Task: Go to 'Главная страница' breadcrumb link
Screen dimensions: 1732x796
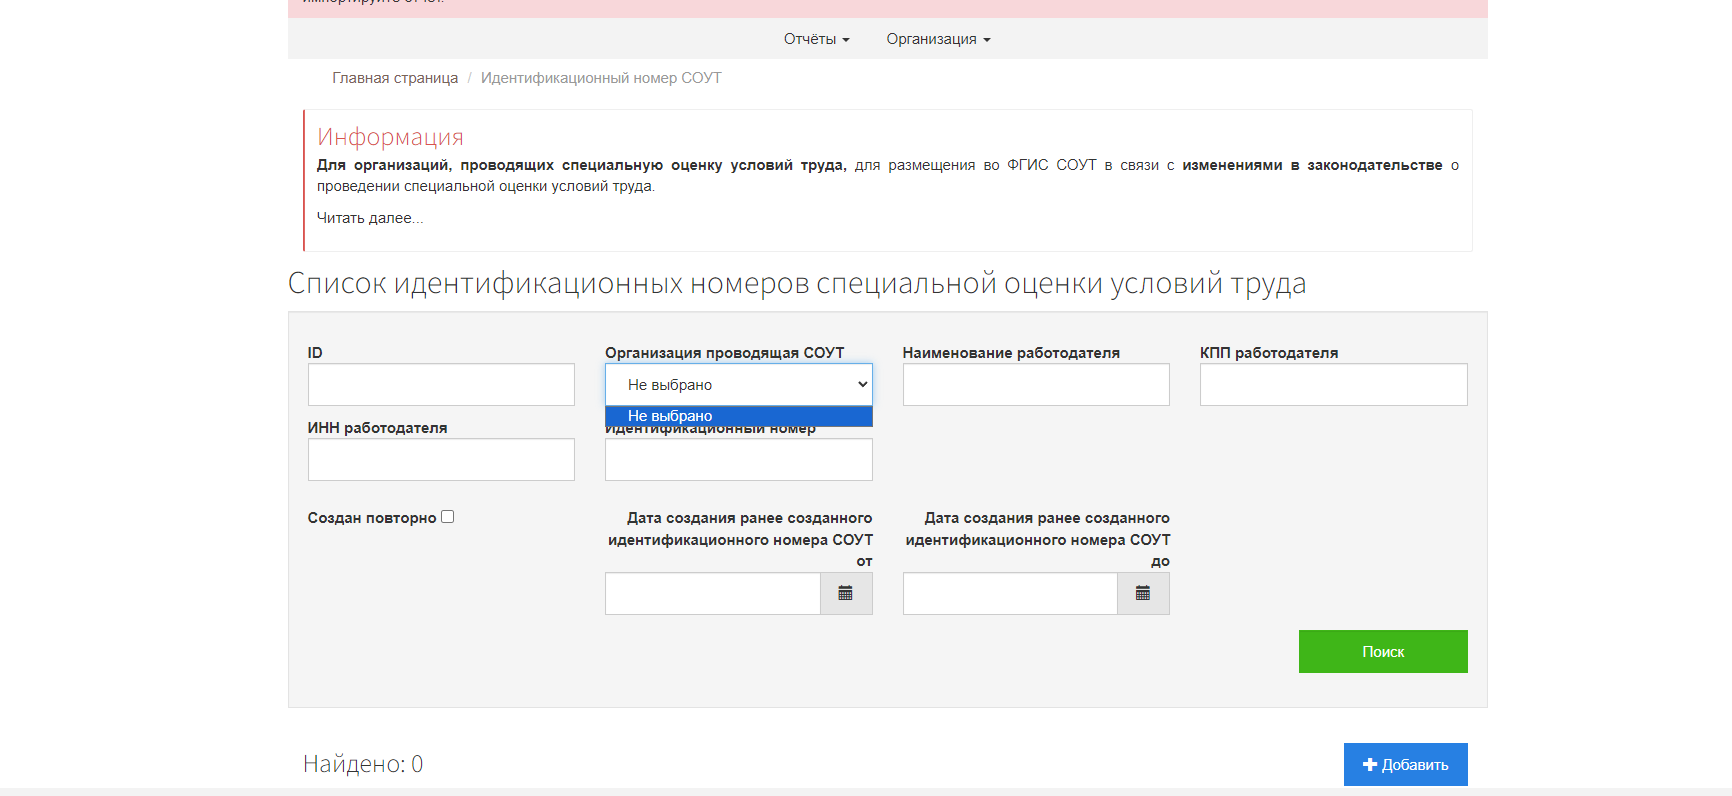Action: point(395,78)
